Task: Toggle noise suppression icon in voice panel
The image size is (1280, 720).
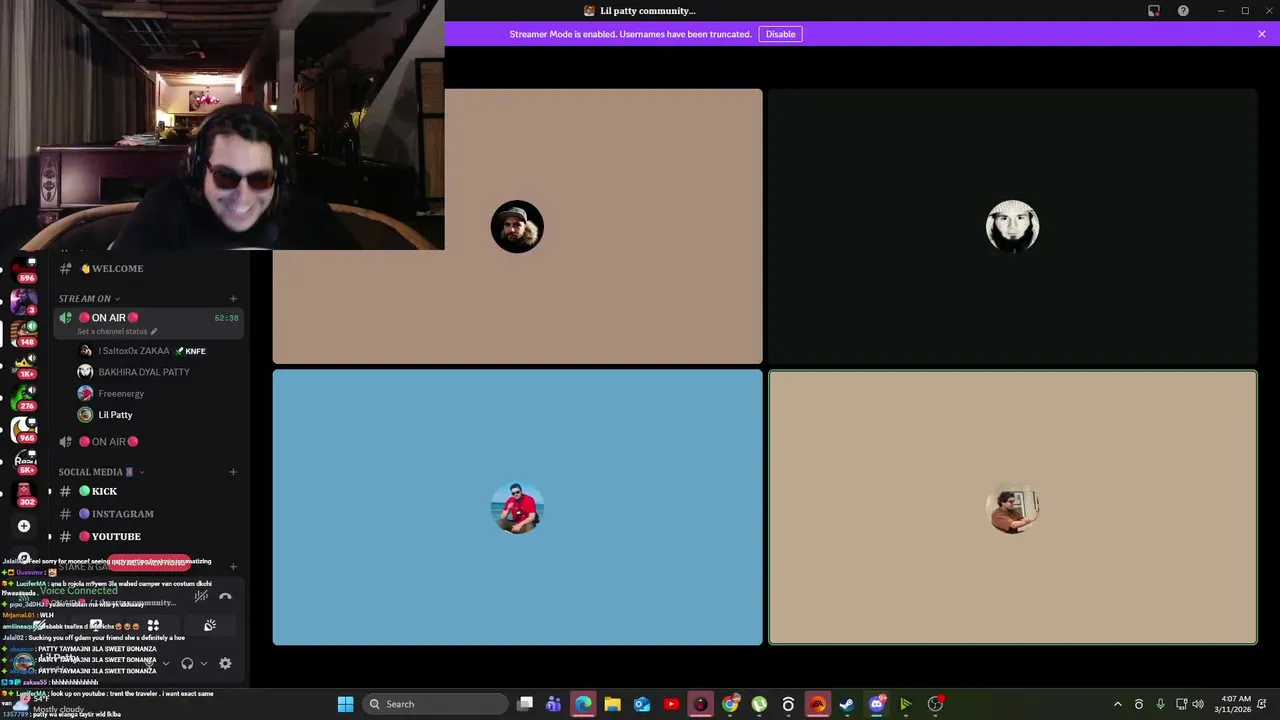Action: 201,597
